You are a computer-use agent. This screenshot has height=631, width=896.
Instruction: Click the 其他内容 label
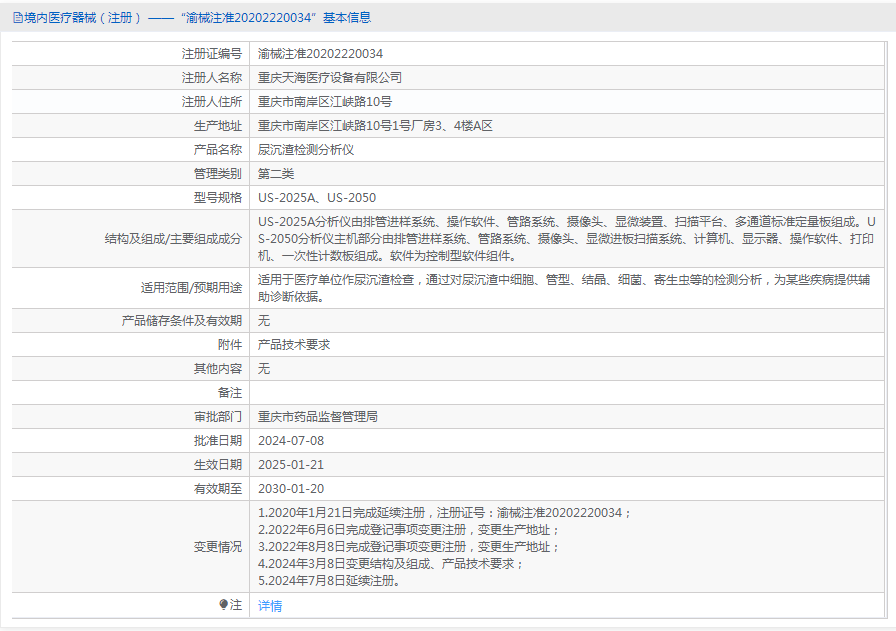pos(218,369)
